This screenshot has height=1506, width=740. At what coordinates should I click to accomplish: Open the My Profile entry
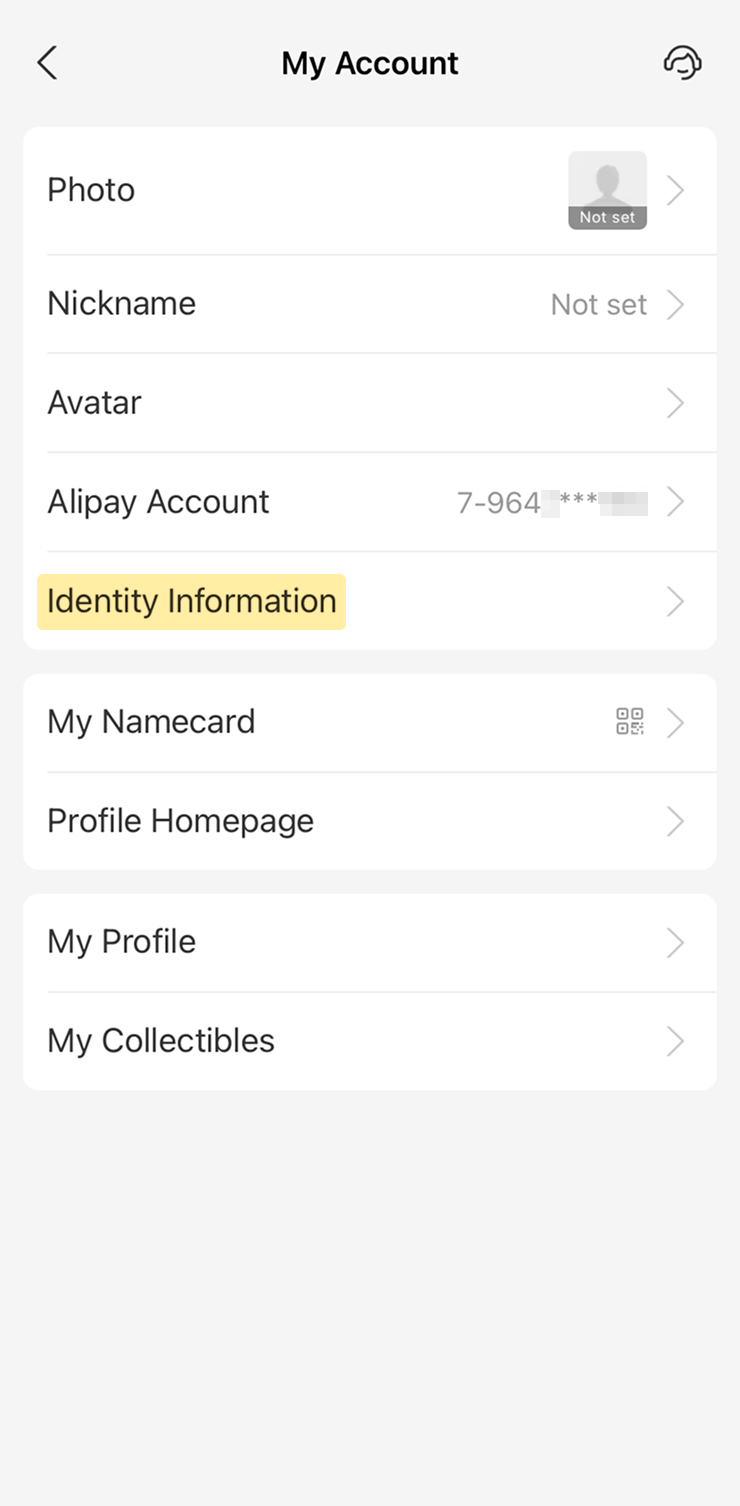point(122,942)
